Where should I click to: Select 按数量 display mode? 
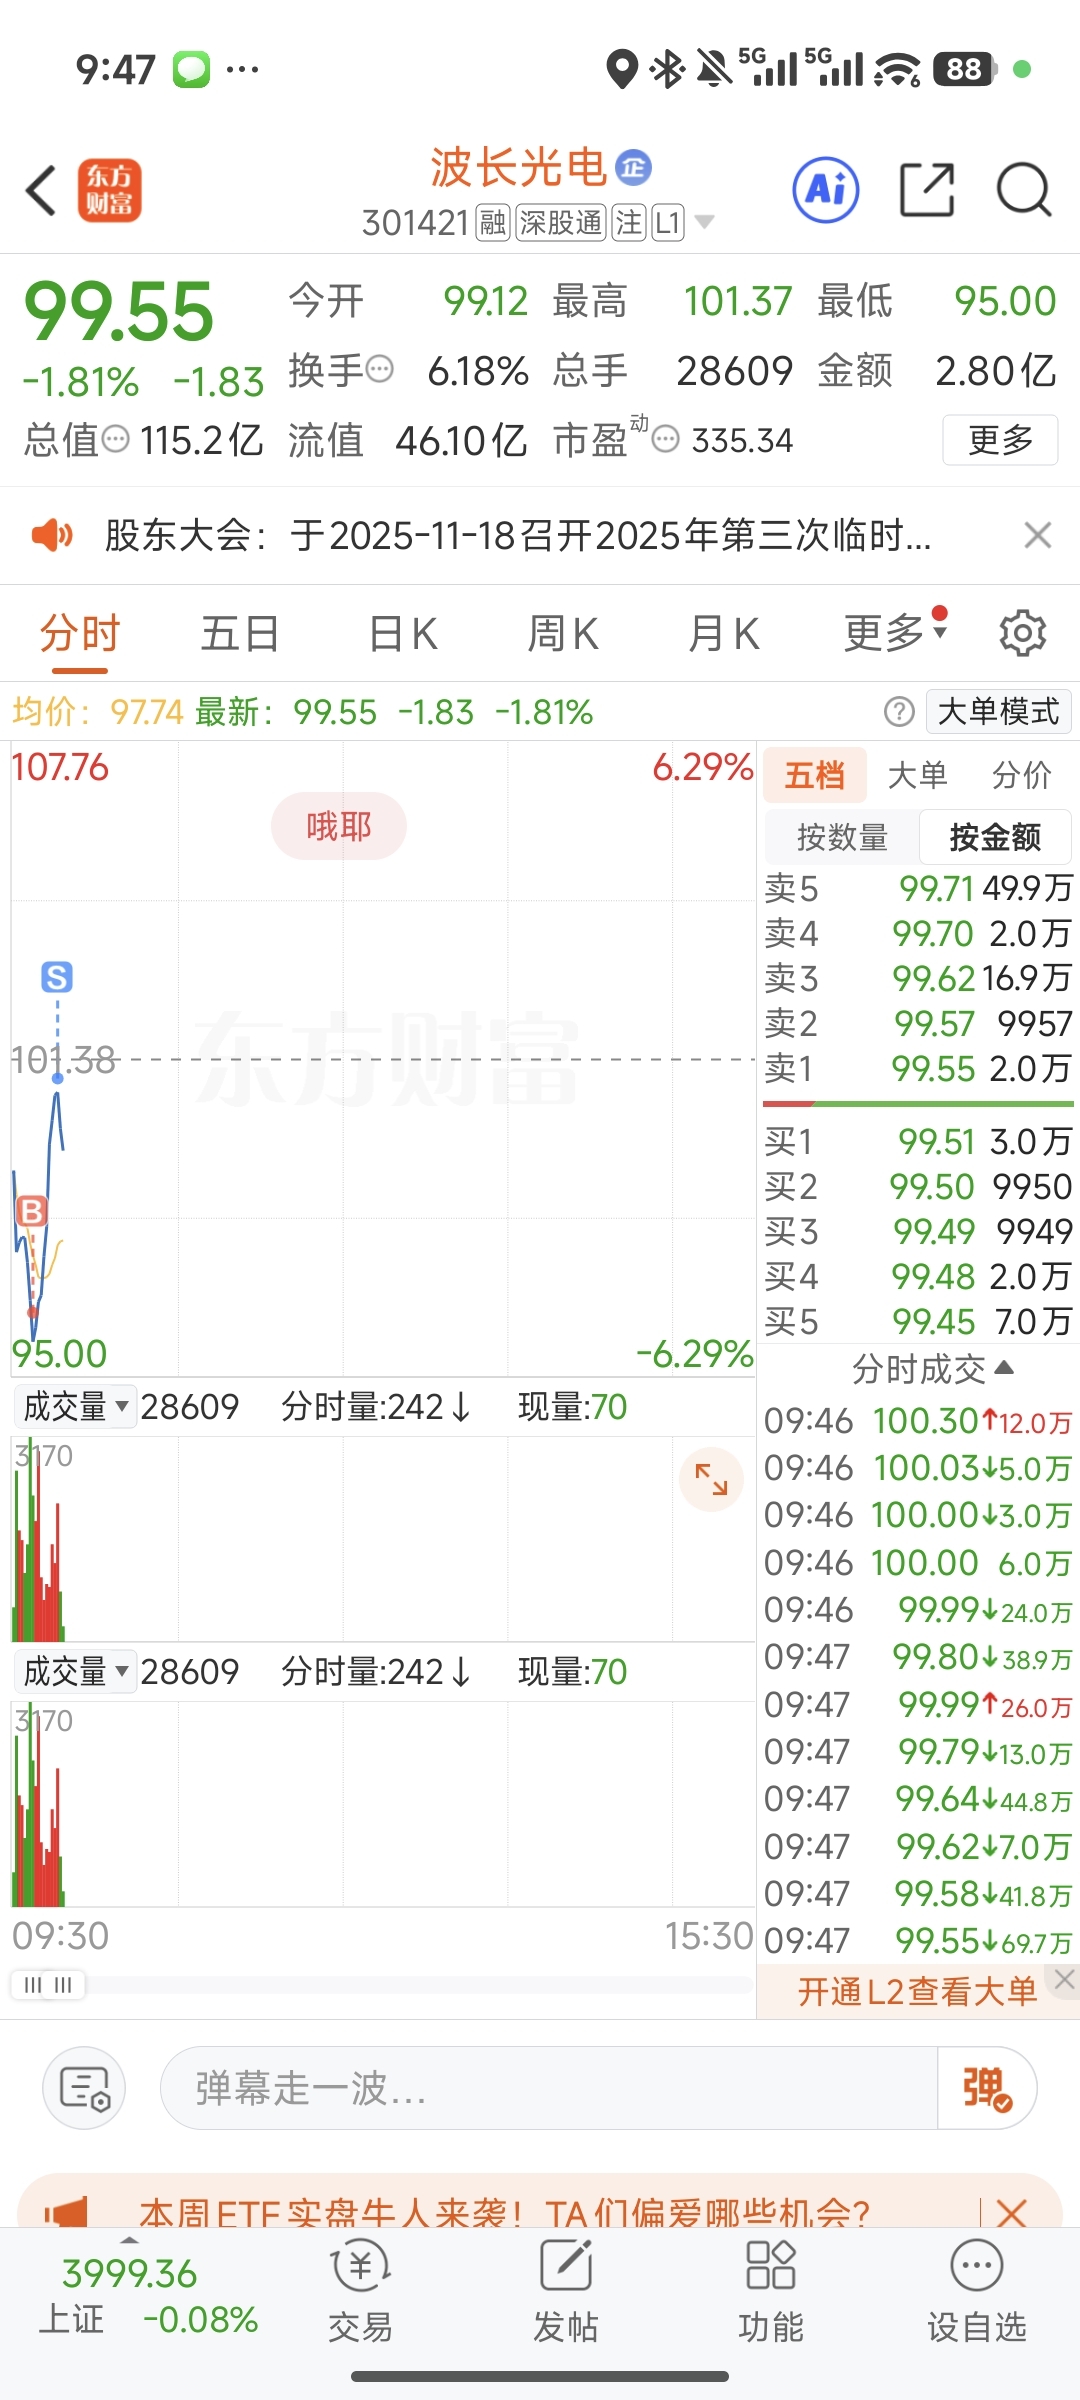pos(842,837)
